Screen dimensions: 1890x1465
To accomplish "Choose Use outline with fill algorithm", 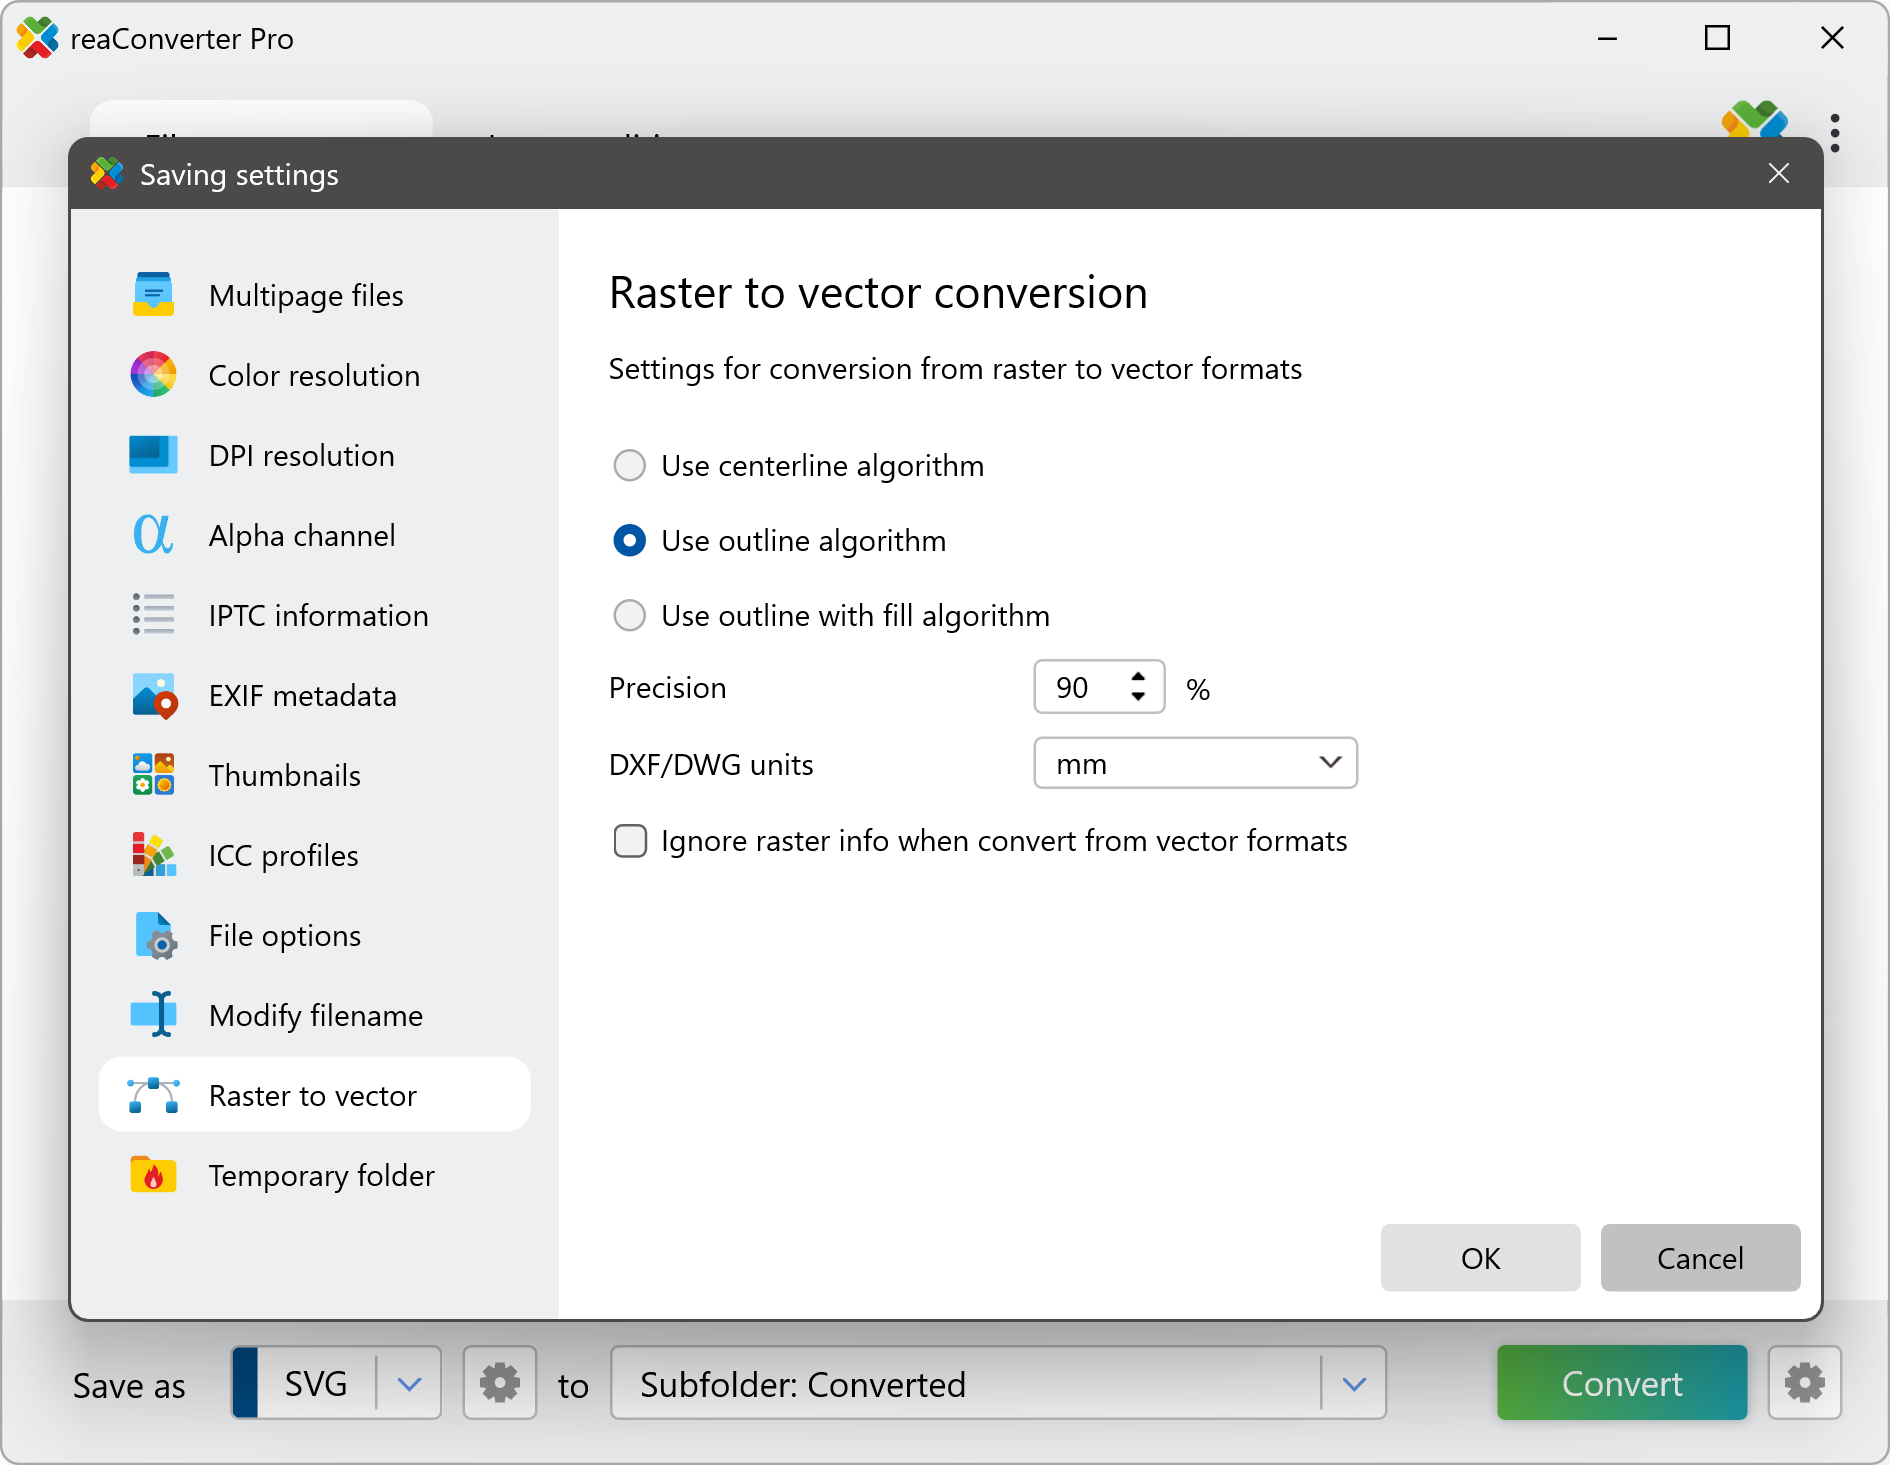I will pyautogui.click(x=629, y=616).
